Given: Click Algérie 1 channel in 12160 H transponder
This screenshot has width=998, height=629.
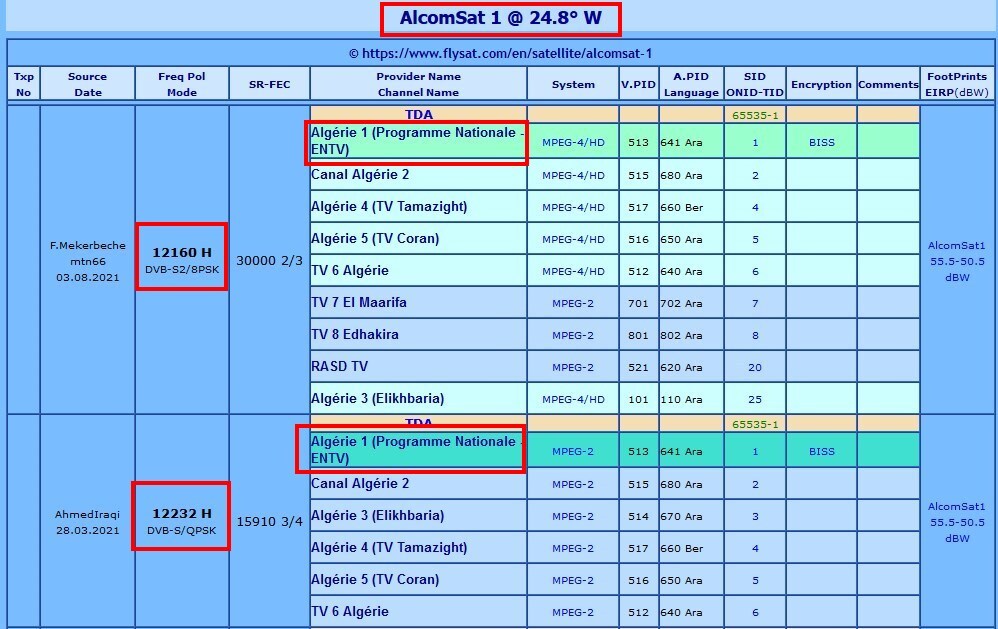Looking at the screenshot, I should pyautogui.click(x=417, y=141).
